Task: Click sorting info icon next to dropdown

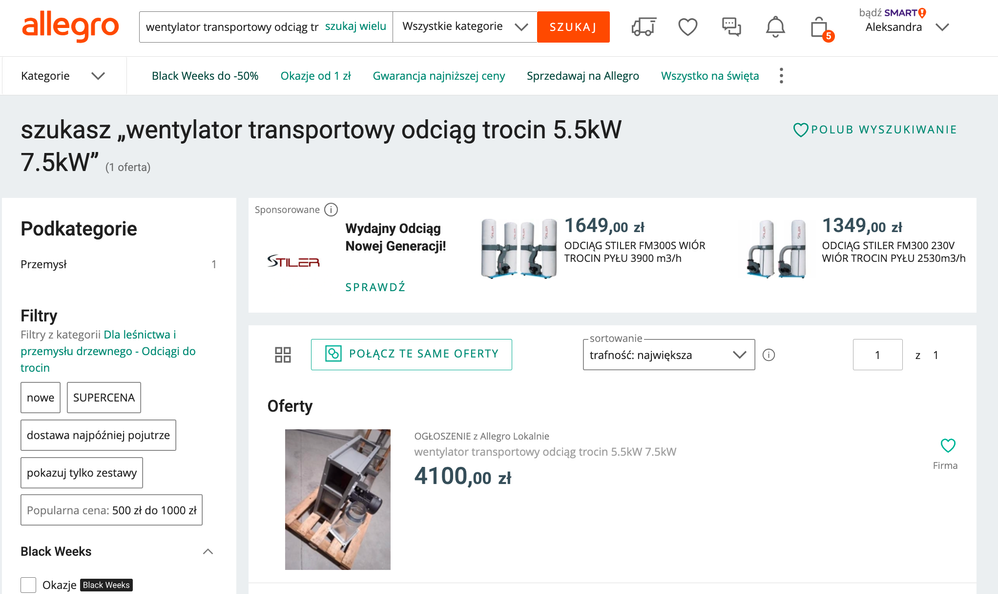Action: (769, 355)
